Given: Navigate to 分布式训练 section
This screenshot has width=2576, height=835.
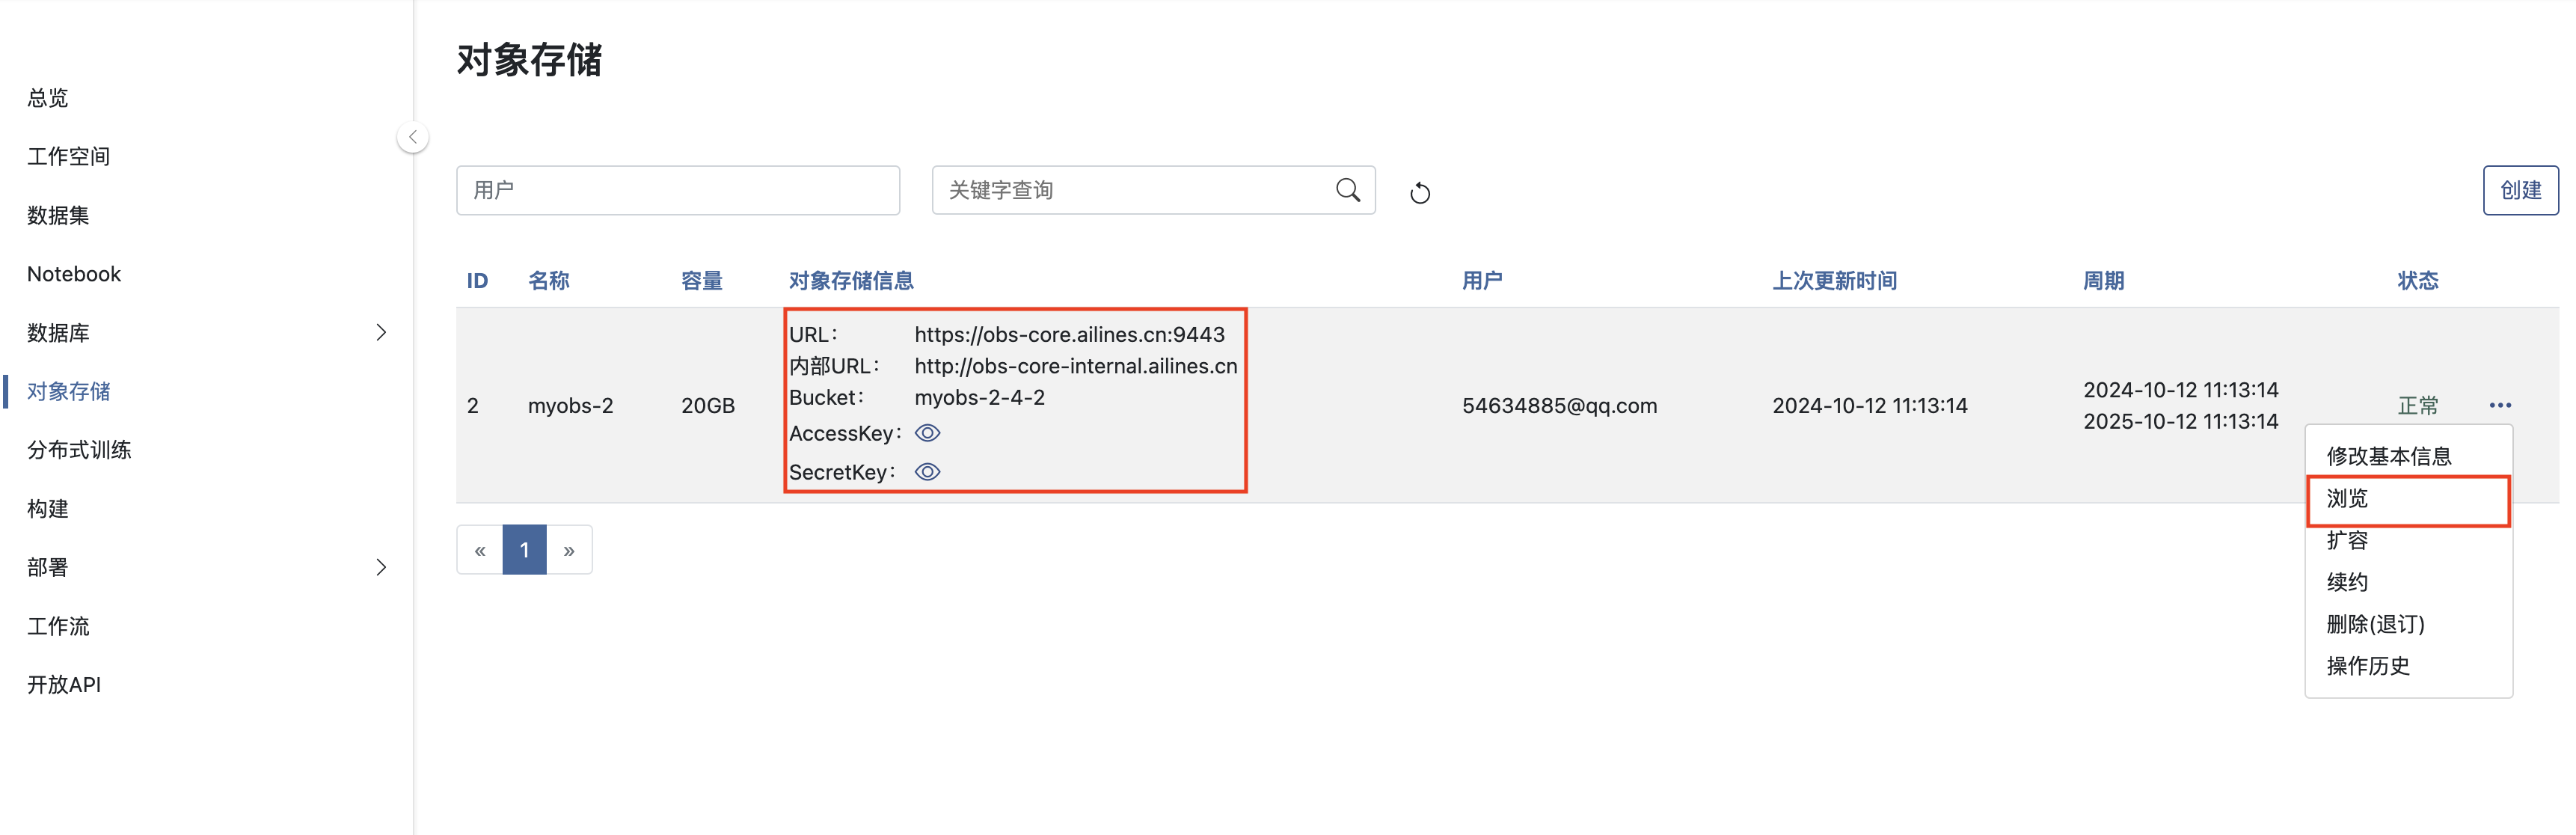Looking at the screenshot, I should 79,450.
